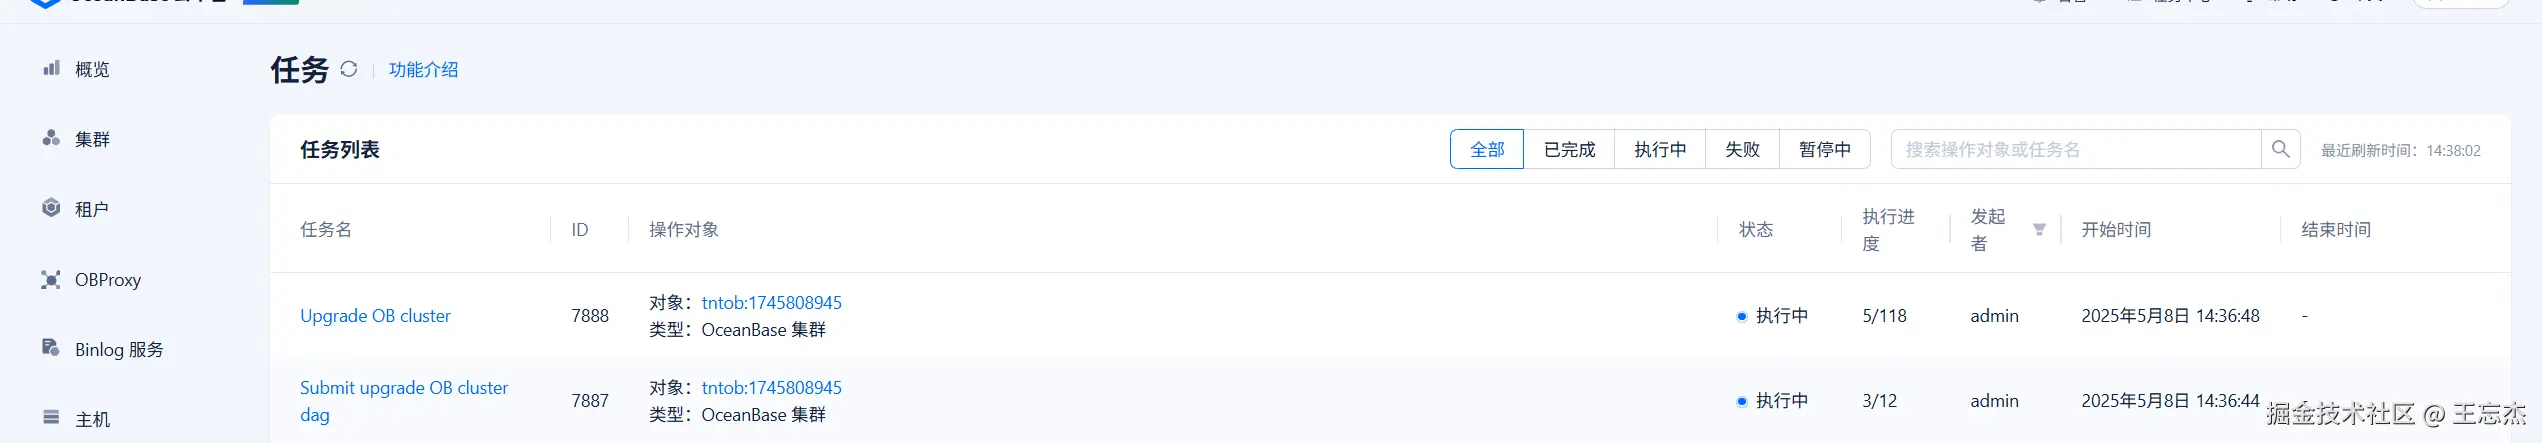Click the Binlog 服务 sidebar icon
The height and width of the screenshot is (443, 2542).
[51, 348]
